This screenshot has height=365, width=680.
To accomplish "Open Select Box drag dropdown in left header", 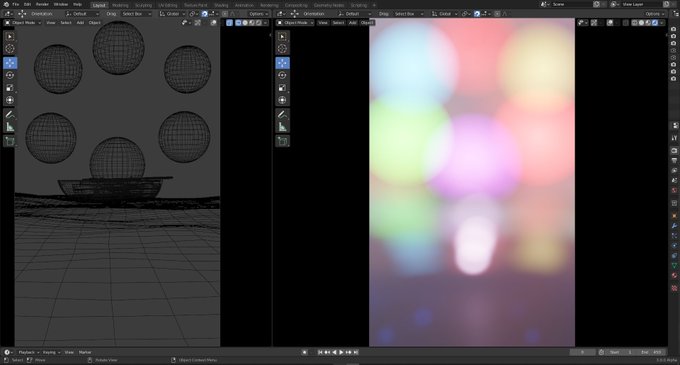I will pyautogui.click(x=137, y=14).
